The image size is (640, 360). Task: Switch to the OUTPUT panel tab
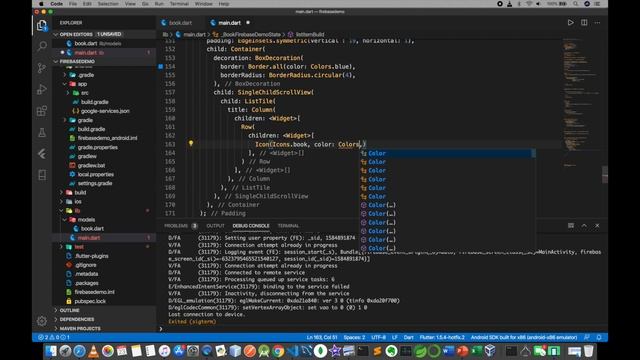coord(215,226)
